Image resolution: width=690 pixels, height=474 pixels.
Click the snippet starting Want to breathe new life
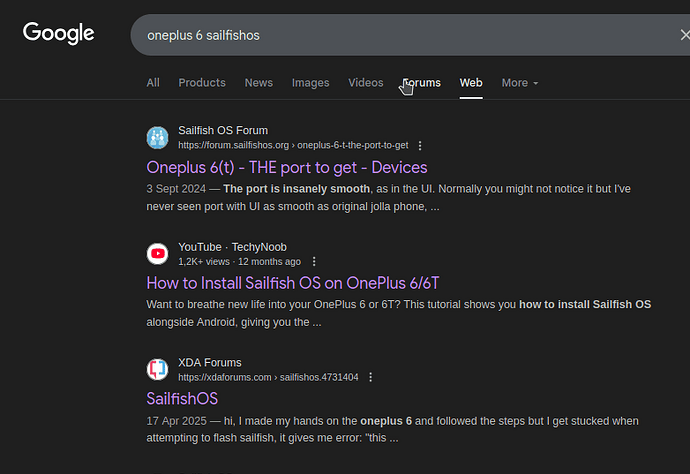coord(399,313)
